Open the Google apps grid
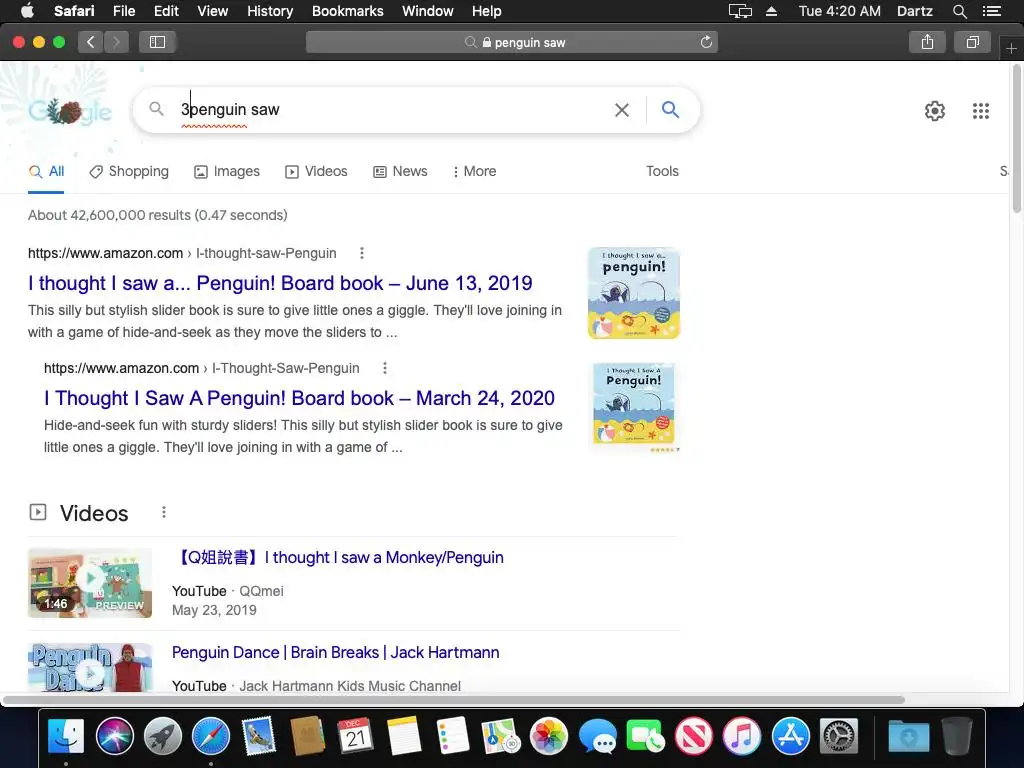This screenshot has width=1024, height=768. click(x=980, y=110)
